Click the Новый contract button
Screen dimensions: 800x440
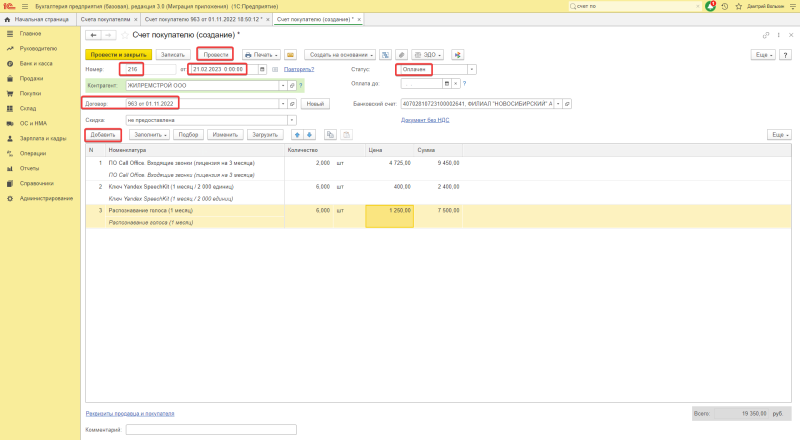(x=315, y=104)
